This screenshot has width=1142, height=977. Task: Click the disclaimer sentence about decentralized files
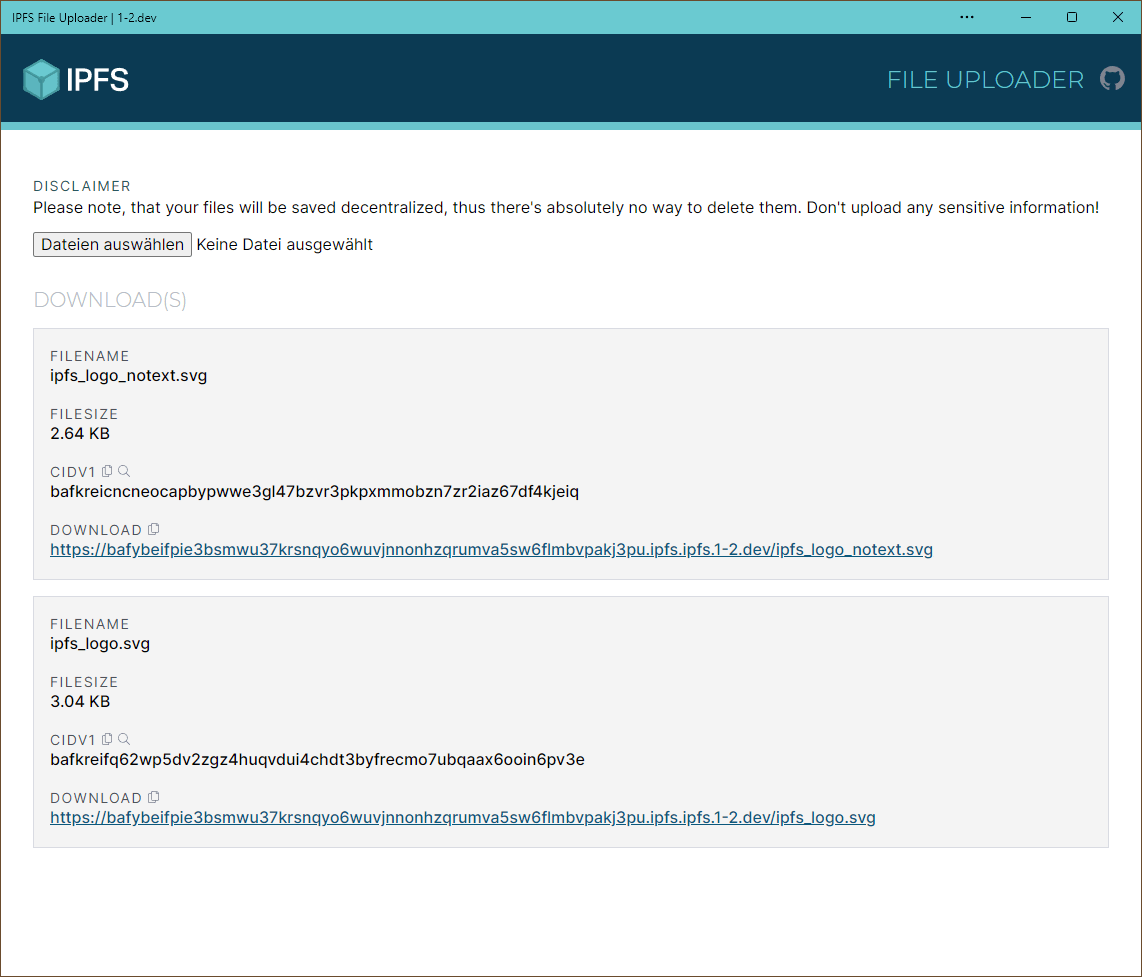(x=566, y=208)
